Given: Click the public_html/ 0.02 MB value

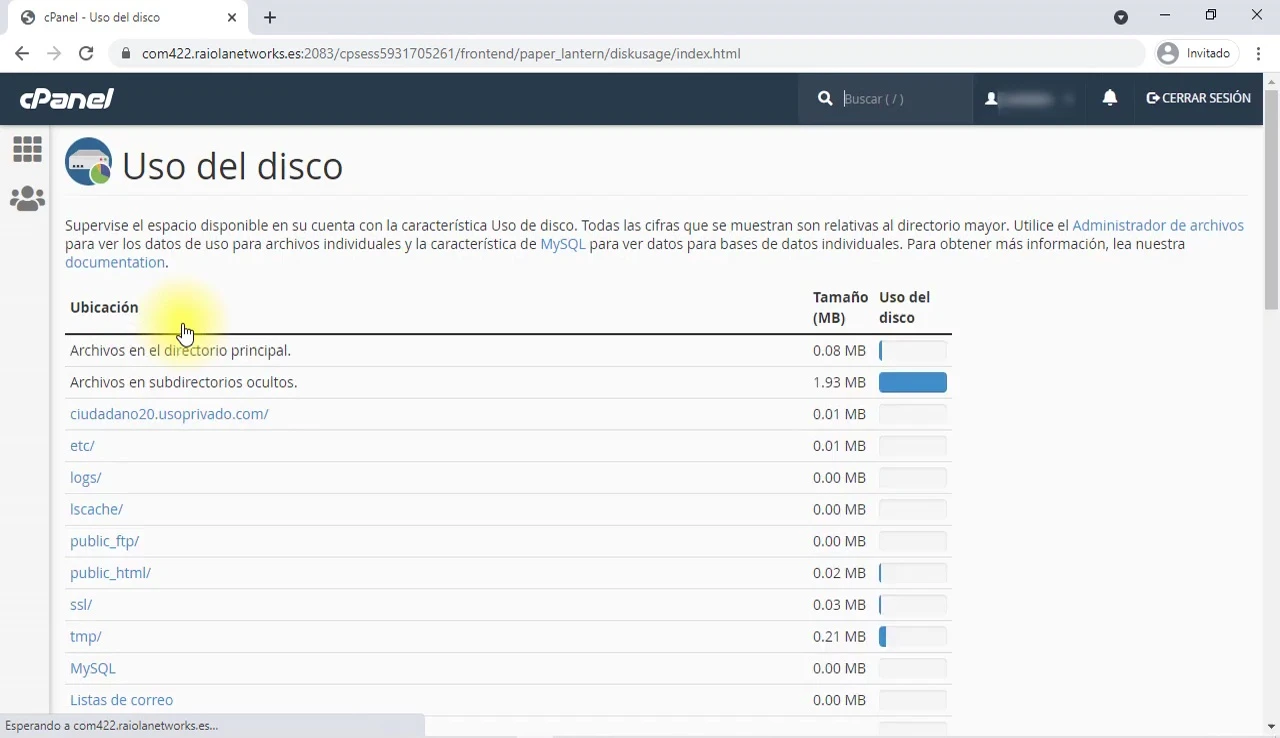Looking at the screenshot, I should pos(839,573).
